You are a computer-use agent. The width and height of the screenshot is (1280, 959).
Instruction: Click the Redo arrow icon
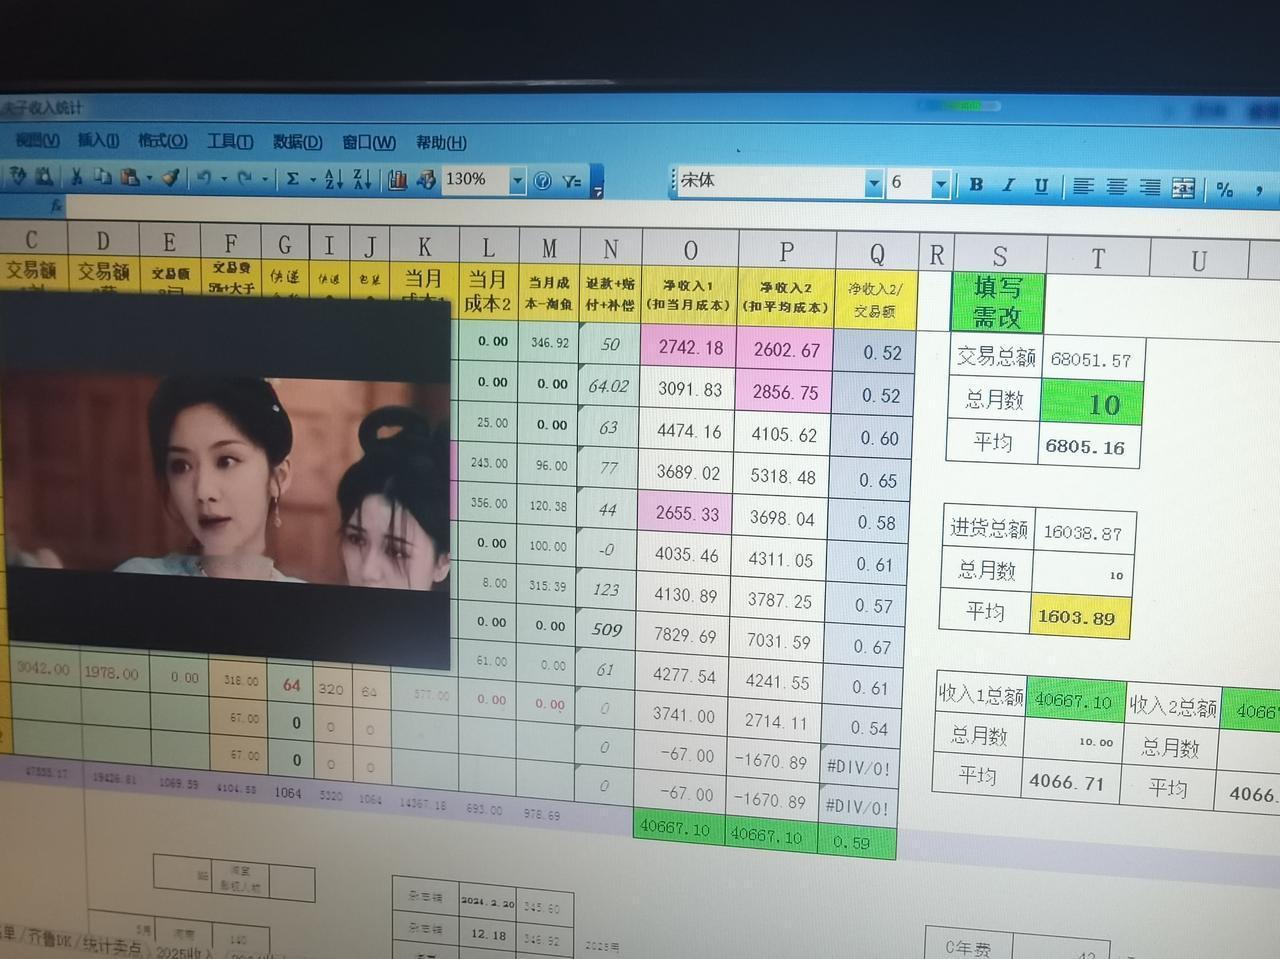pyautogui.click(x=244, y=179)
